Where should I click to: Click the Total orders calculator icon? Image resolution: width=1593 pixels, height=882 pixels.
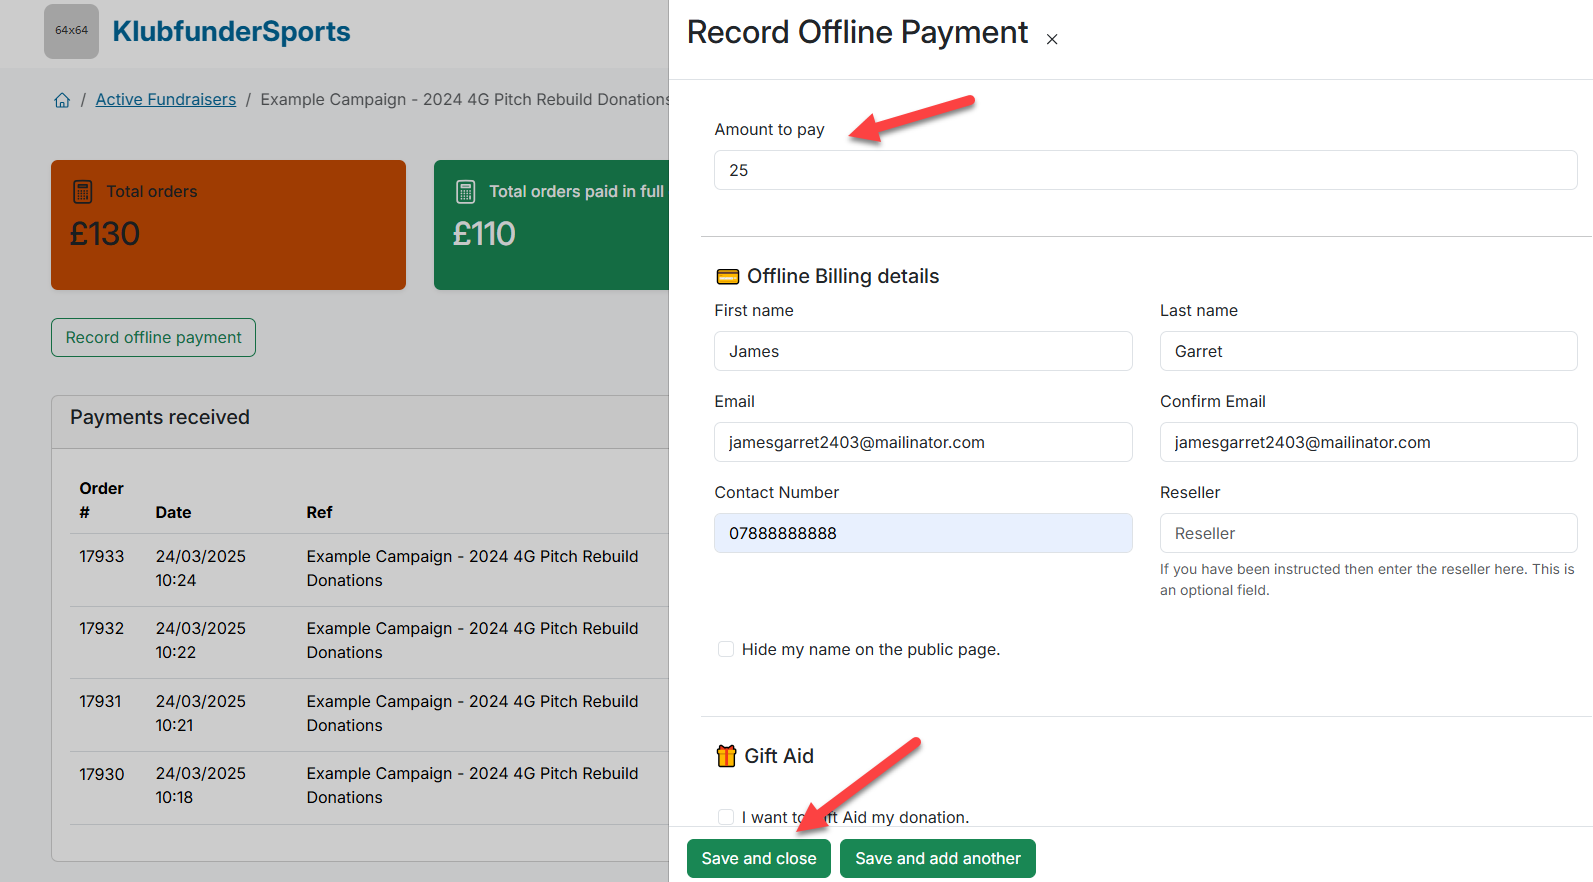(x=83, y=191)
